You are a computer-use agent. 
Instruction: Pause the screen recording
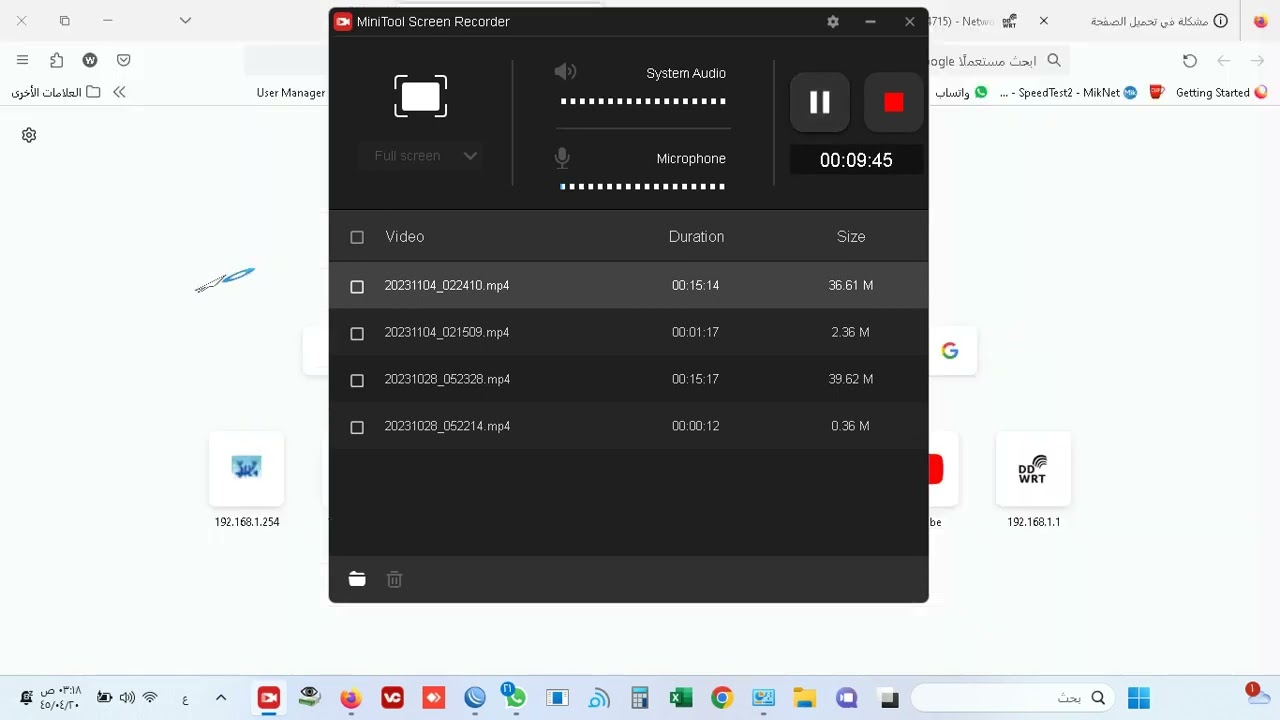(820, 102)
